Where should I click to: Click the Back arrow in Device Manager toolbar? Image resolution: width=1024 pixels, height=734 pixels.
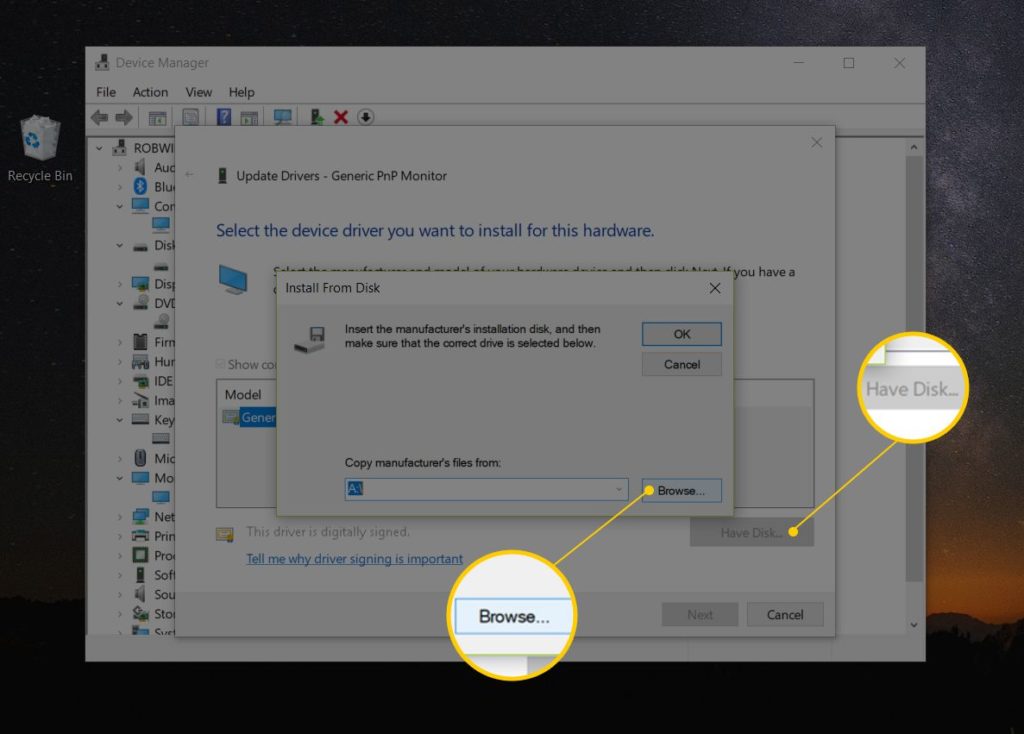99,117
